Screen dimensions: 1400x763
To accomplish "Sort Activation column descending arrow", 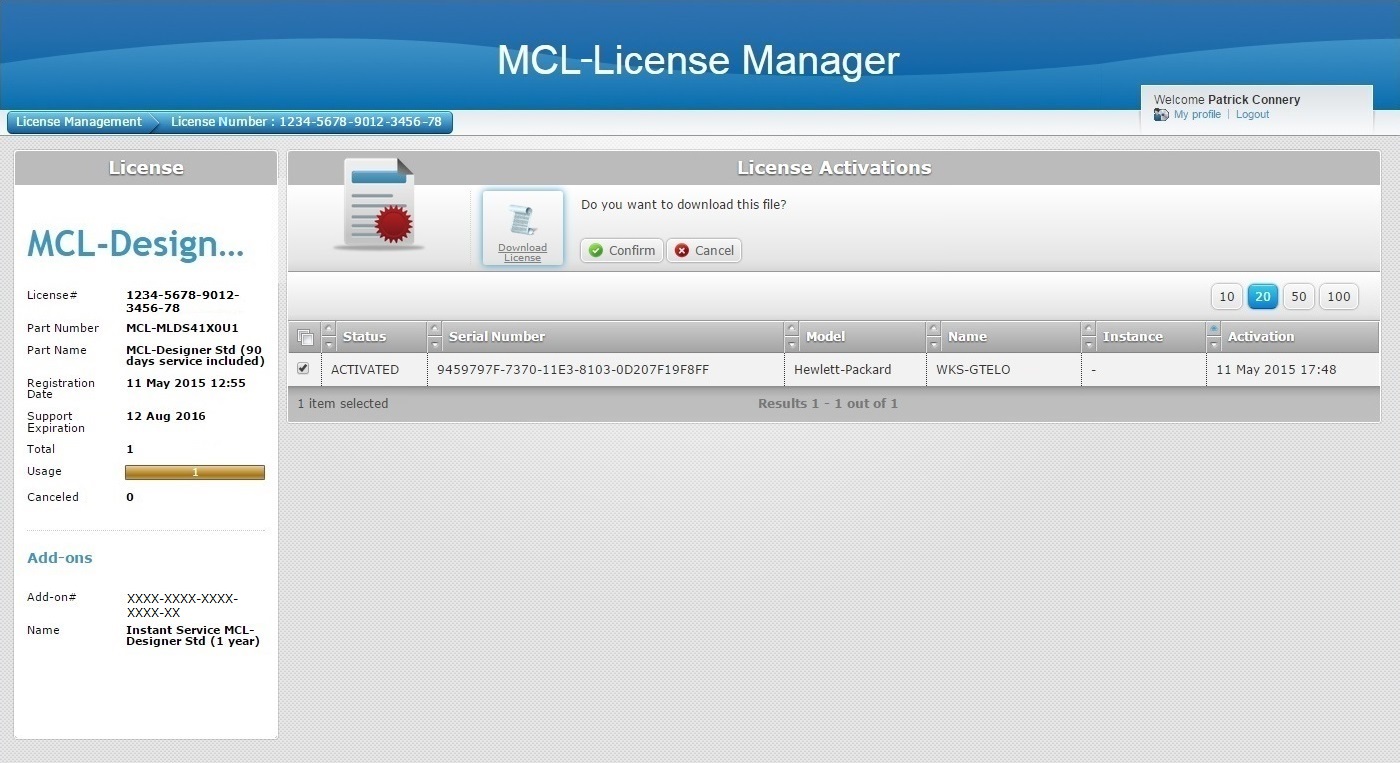I will pos(1214,345).
